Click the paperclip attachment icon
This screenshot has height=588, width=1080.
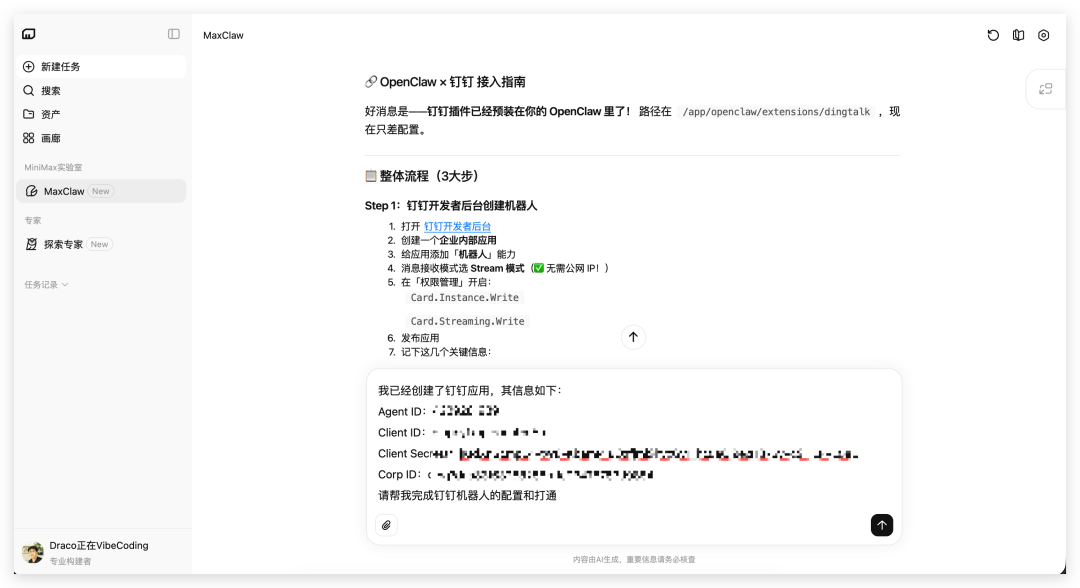click(386, 525)
